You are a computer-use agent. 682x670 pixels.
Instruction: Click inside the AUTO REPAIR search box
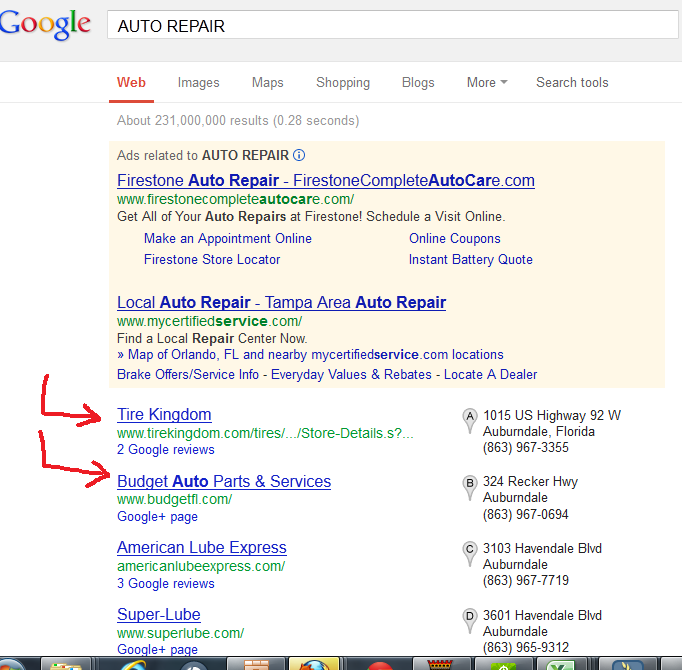392,25
